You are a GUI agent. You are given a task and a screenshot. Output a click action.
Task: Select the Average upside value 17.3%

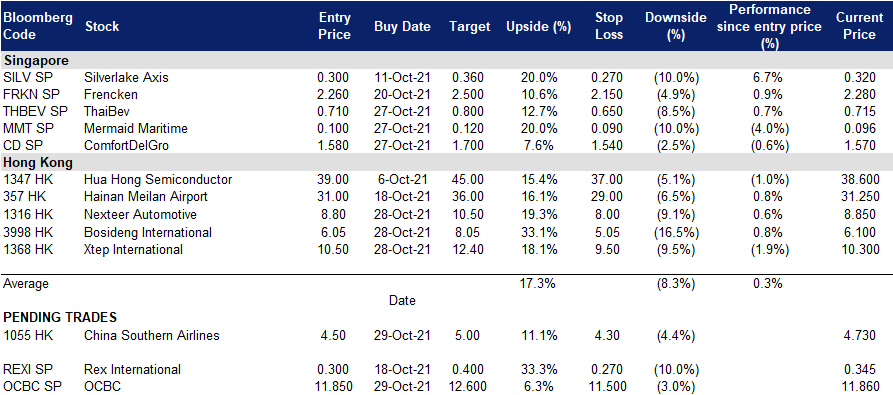pos(538,283)
